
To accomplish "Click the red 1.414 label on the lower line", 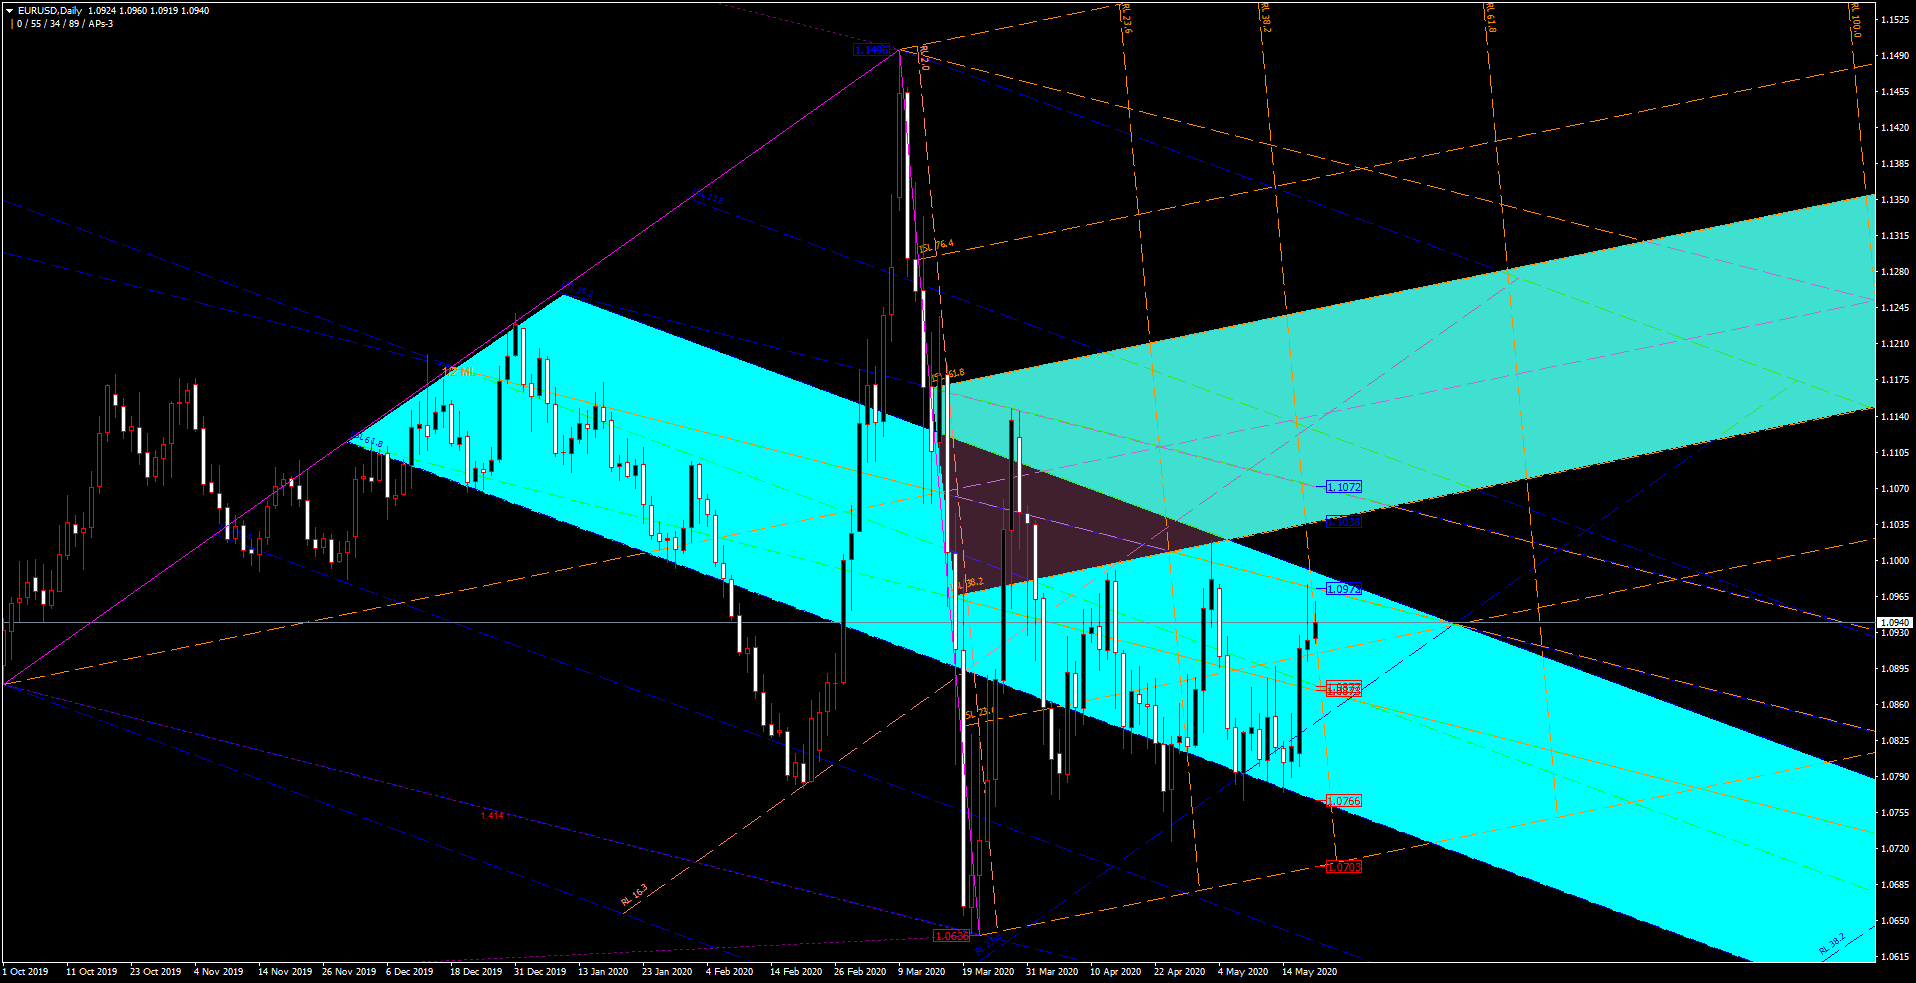I will click(492, 816).
